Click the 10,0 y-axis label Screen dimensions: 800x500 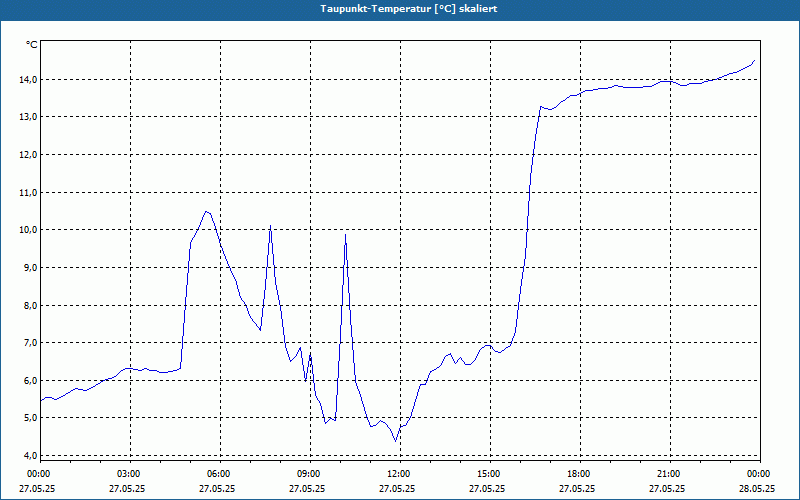tap(28, 230)
